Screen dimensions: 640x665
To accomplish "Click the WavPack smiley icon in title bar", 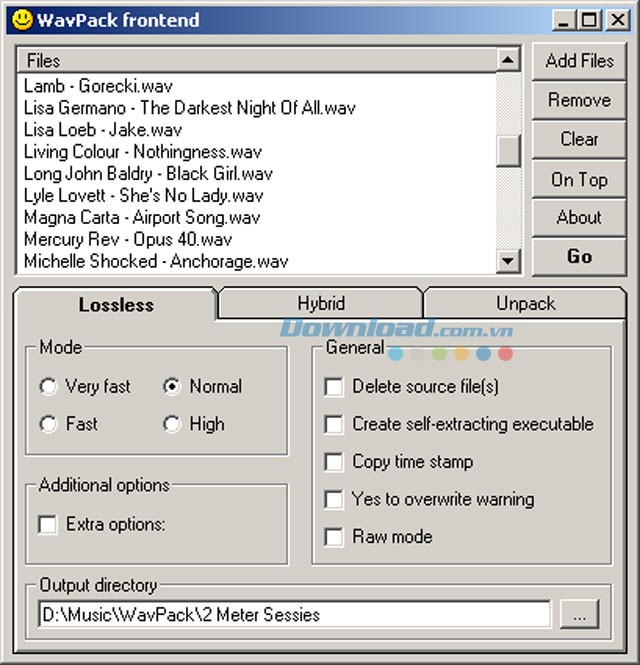I will [x=19, y=19].
